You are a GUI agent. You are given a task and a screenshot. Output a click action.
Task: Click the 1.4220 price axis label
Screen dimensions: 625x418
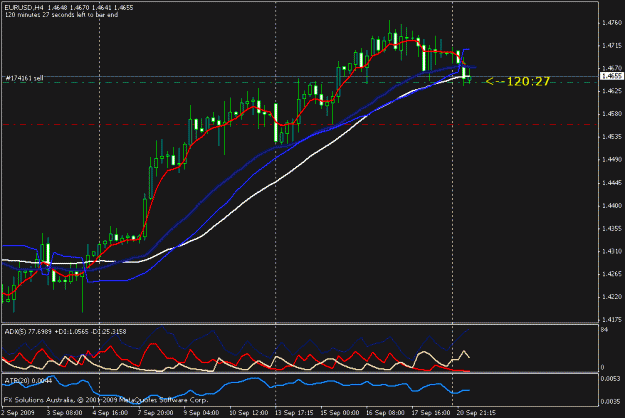(x=612, y=297)
